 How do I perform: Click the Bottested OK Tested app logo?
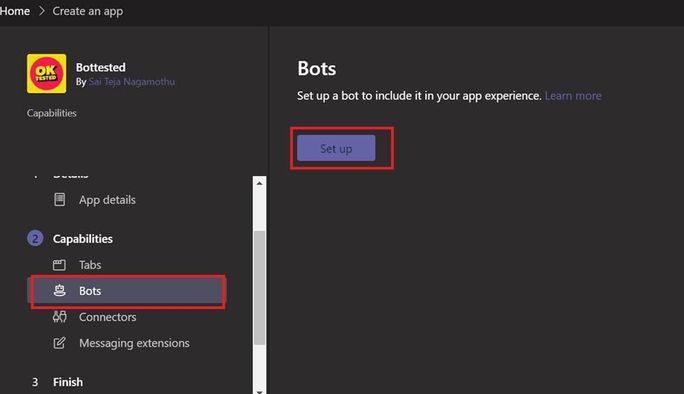click(47, 73)
